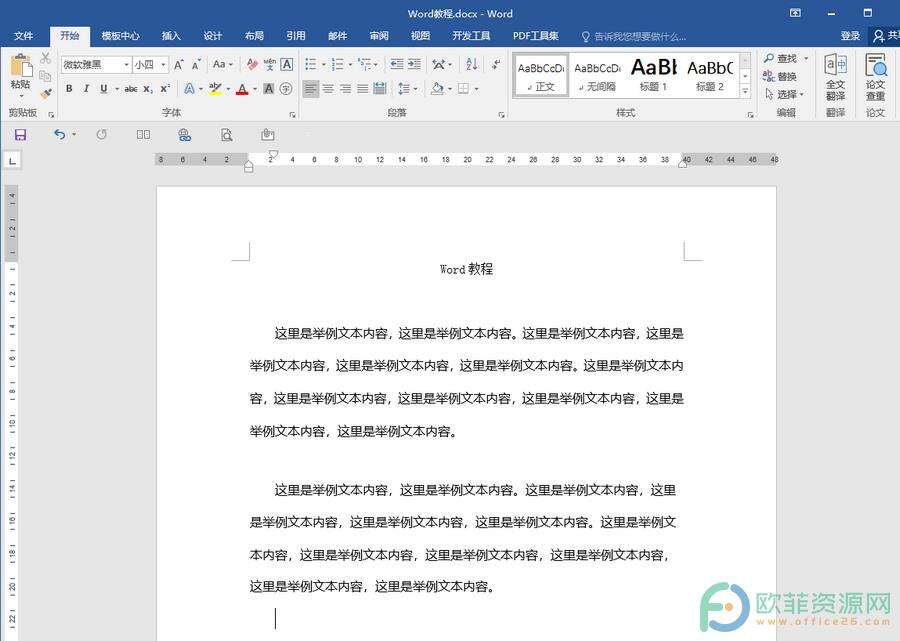Toggle italic formatting
The width and height of the screenshot is (900, 641).
tap(86, 89)
